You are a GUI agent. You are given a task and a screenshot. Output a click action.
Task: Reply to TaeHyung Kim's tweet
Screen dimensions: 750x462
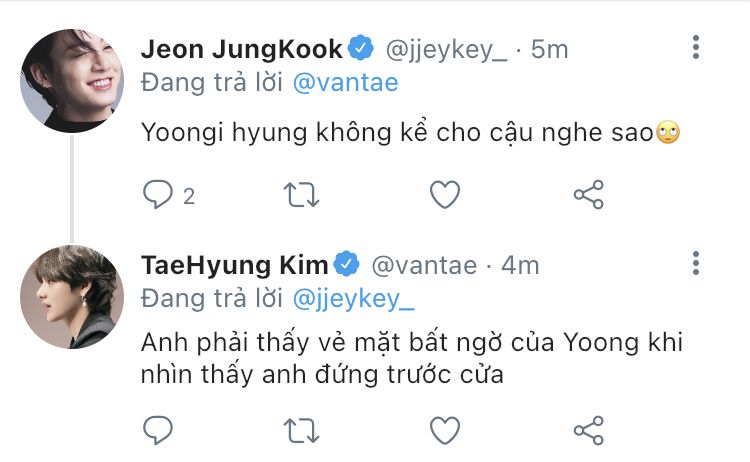point(159,430)
